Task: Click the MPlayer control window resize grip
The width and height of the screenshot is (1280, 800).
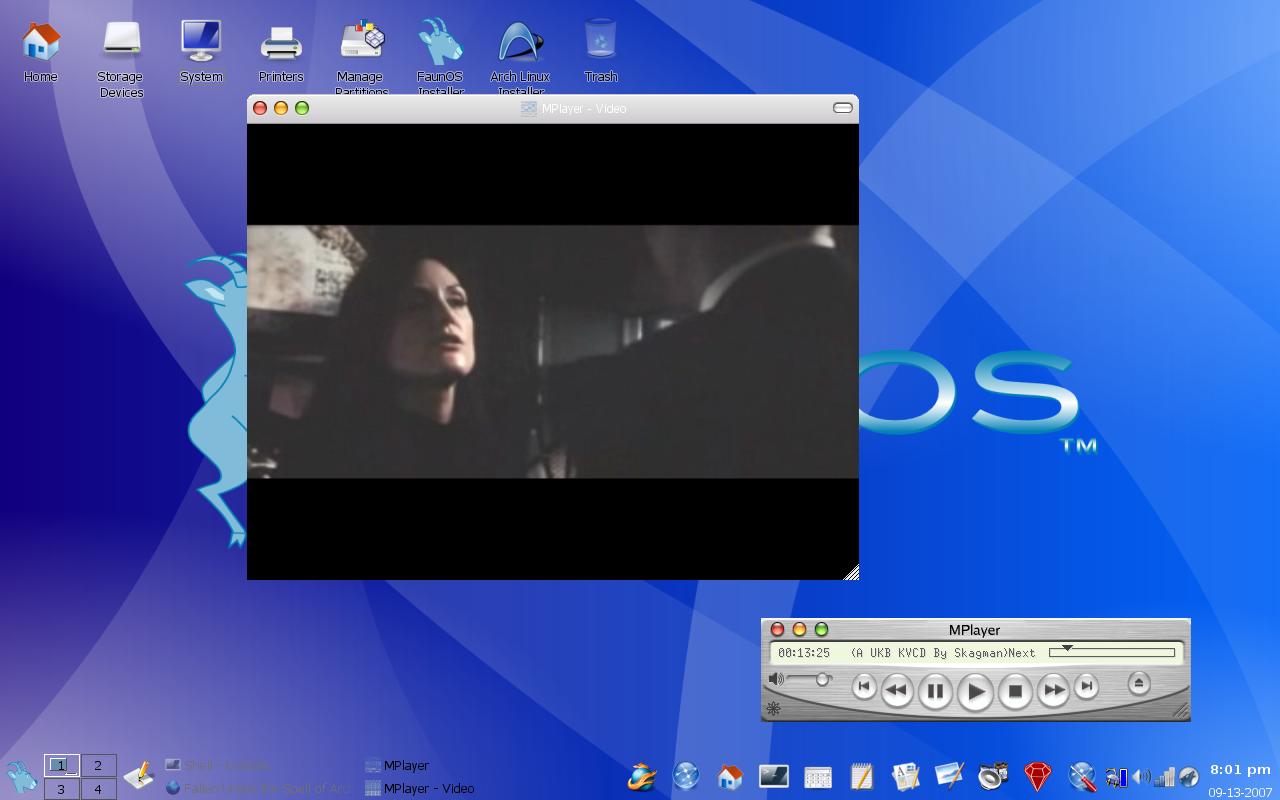Action: point(1181,711)
